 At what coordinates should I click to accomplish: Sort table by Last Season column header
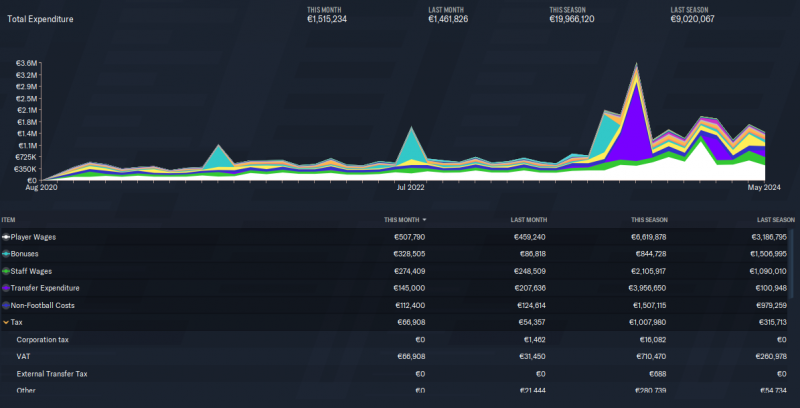775,219
